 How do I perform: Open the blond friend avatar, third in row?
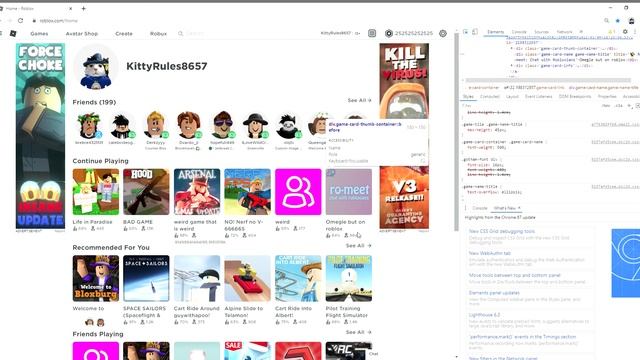coord(156,125)
